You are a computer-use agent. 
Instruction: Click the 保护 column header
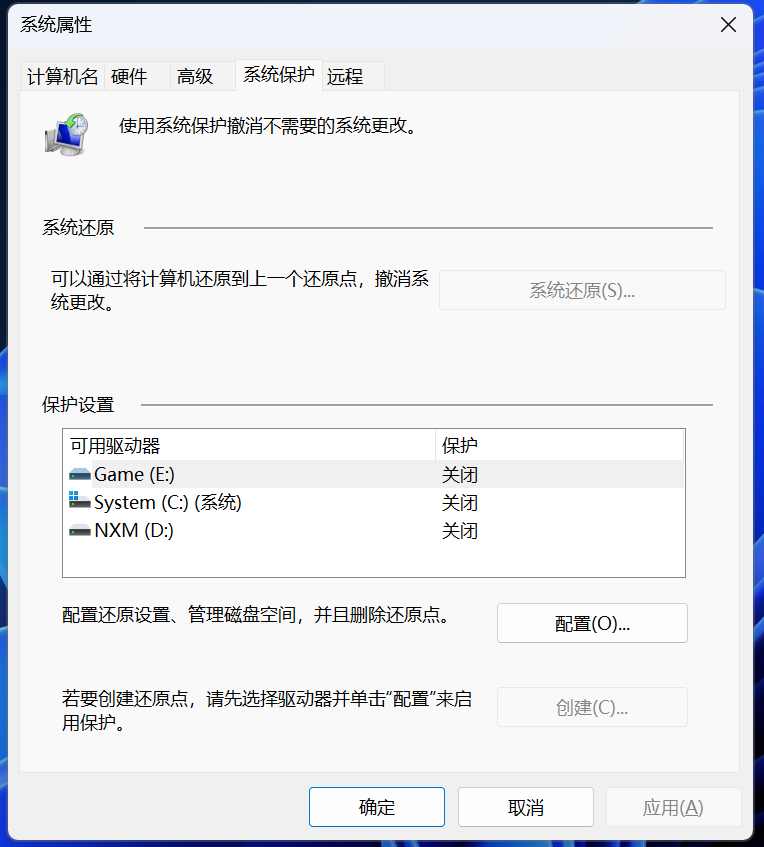click(x=558, y=445)
